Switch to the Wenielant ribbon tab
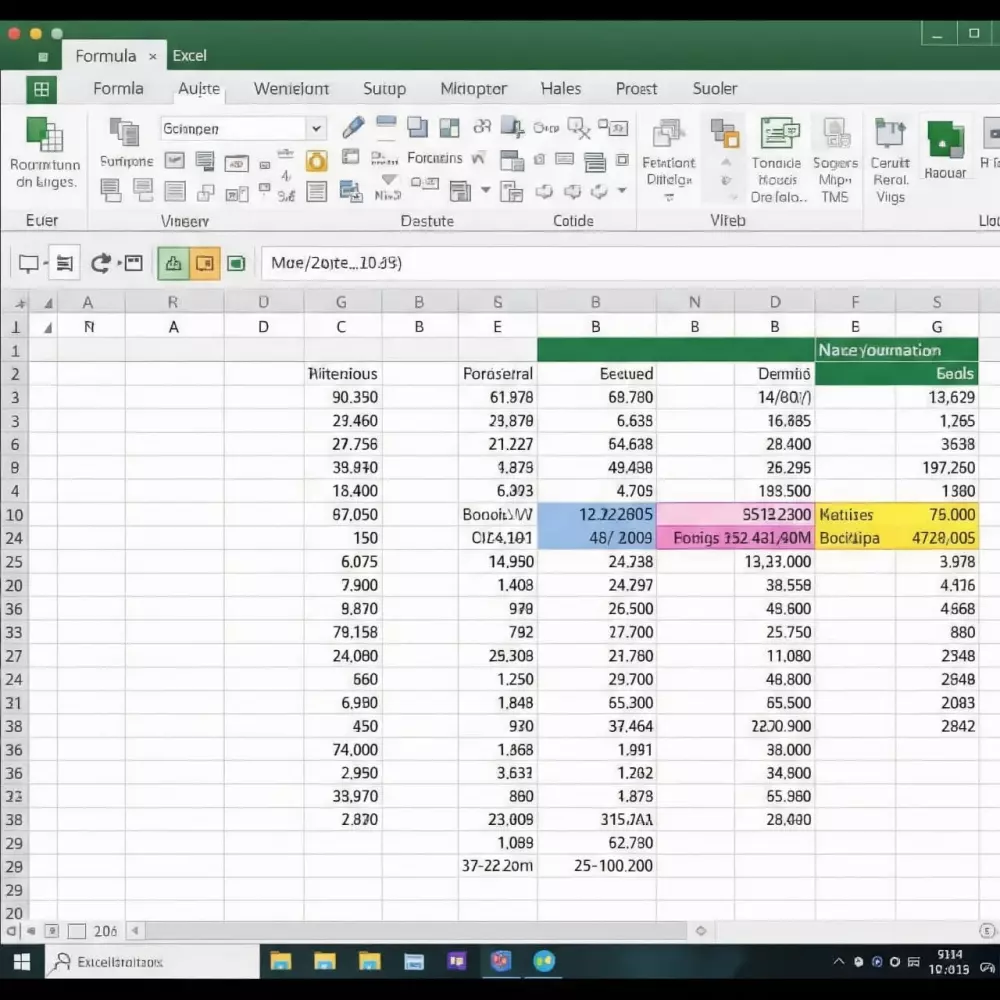This screenshot has width=1000, height=1000. (291, 89)
